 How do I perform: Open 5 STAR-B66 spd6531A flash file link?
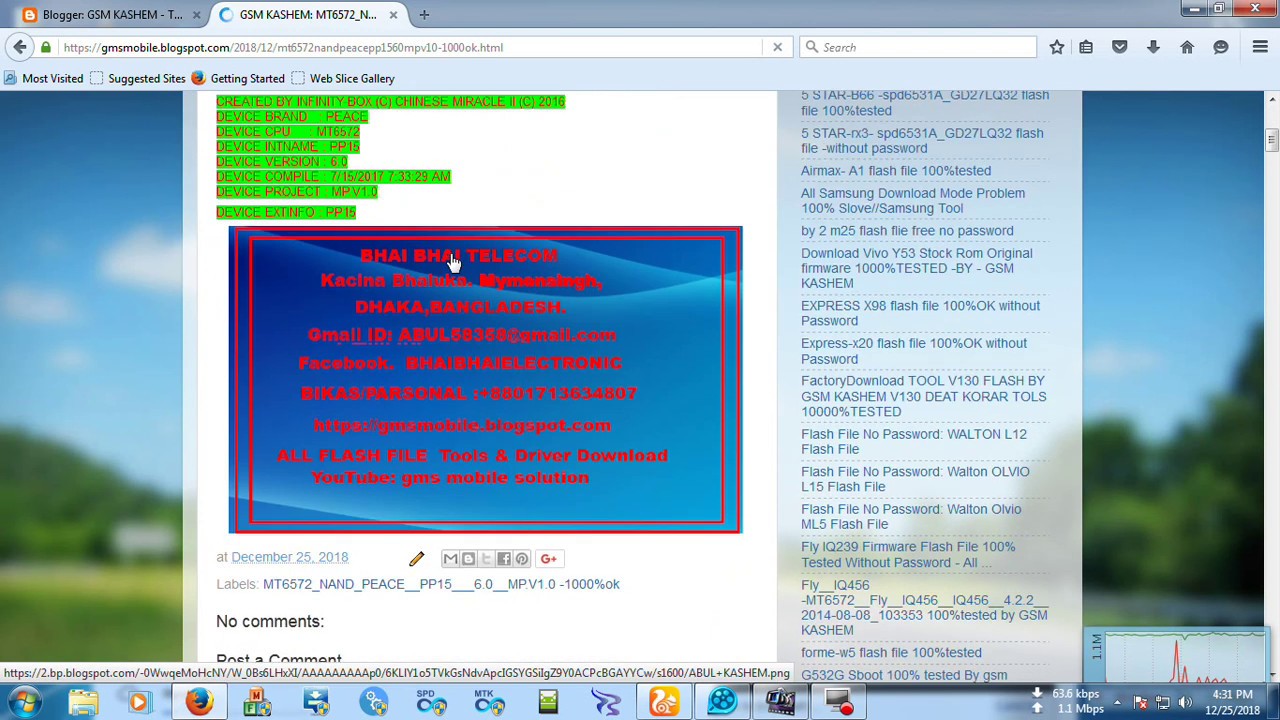925,103
